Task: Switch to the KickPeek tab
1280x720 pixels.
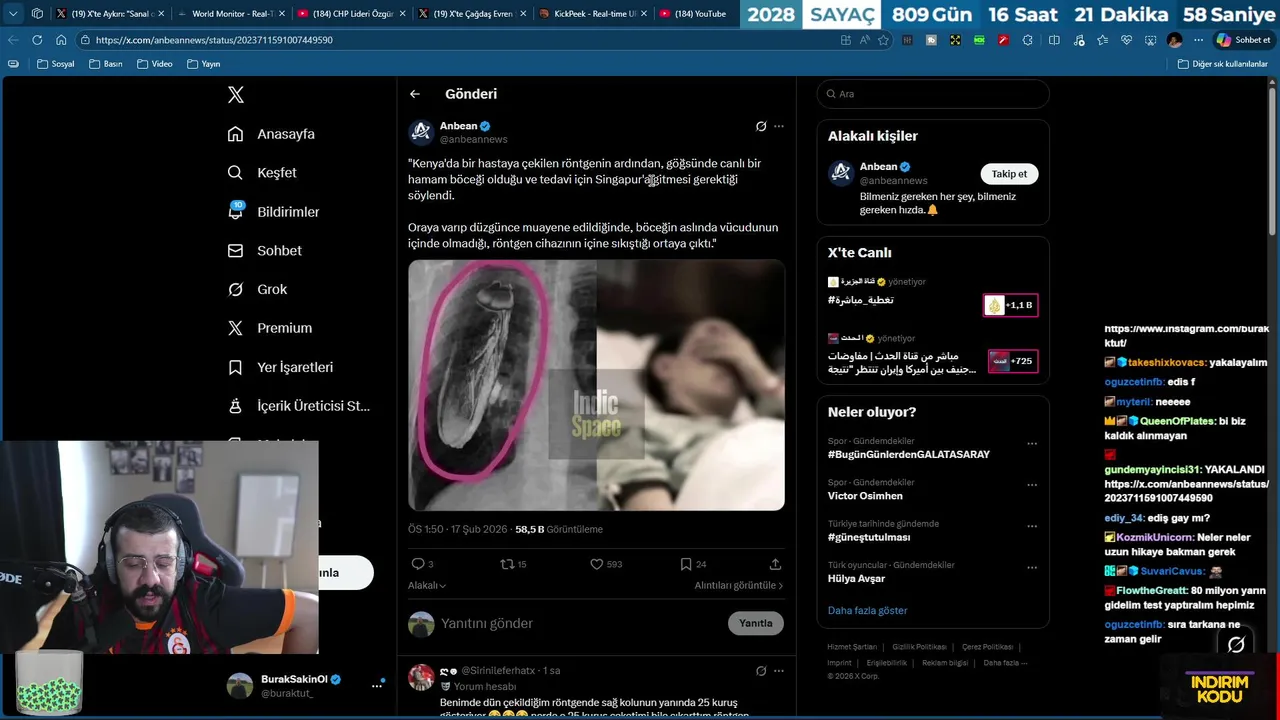Action: [591, 14]
